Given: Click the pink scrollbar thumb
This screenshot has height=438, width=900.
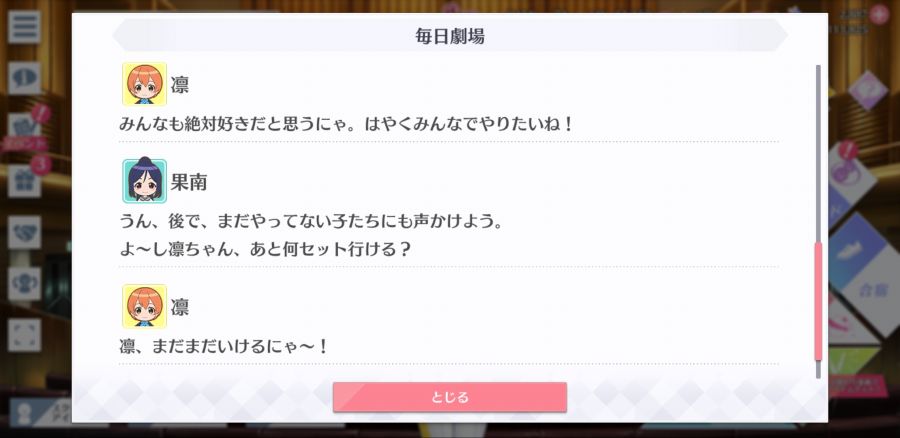Looking at the screenshot, I should pos(818,301).
